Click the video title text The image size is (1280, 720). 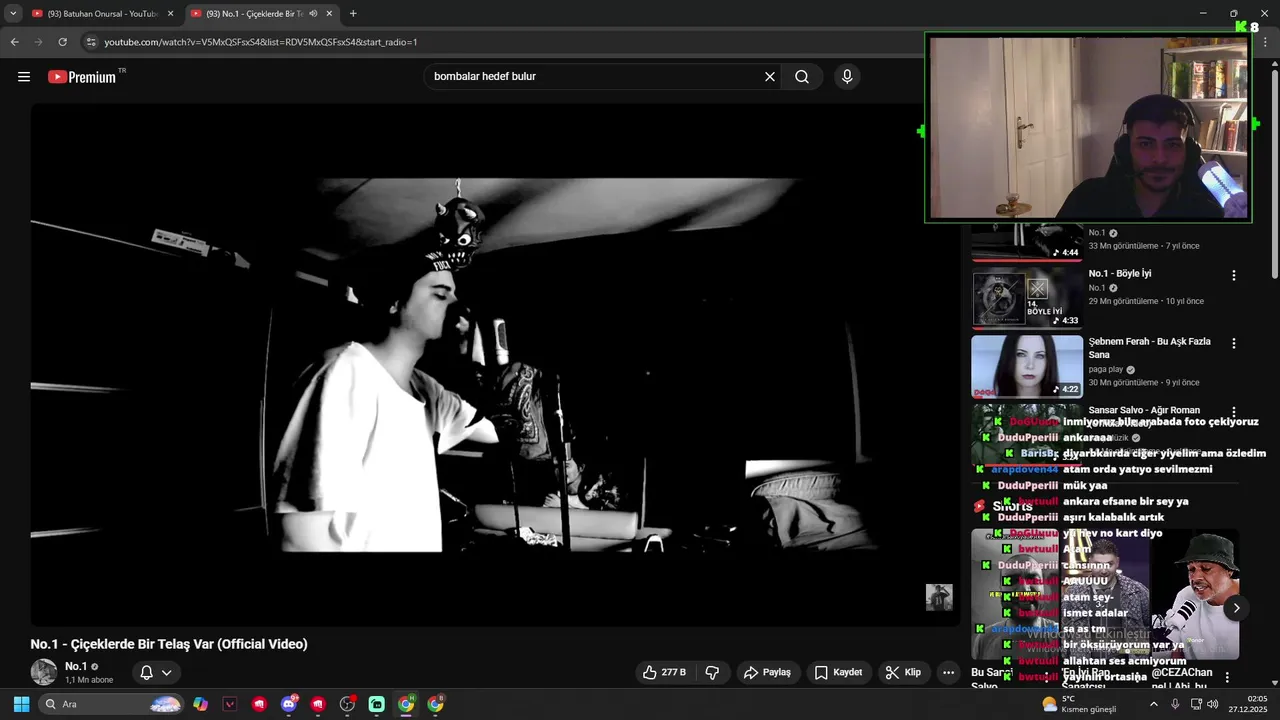point(169,644)
